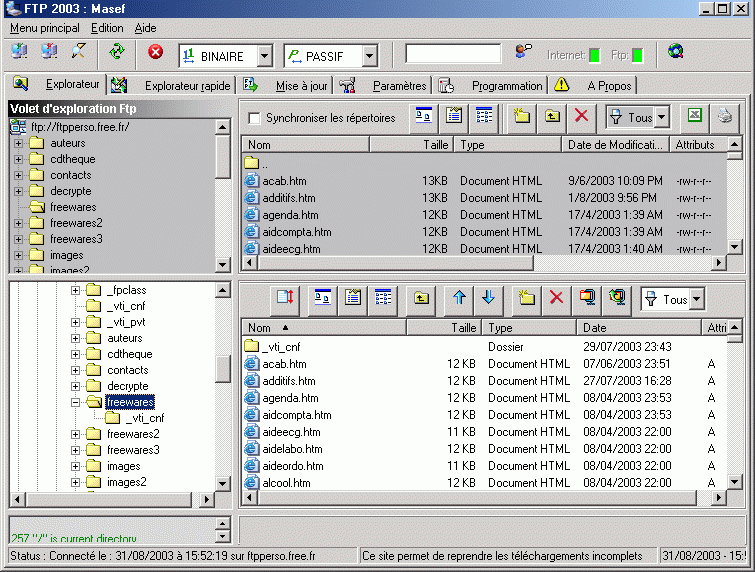
Task: Switch FTP pane to list view
Action: click(x=454, y=117)
